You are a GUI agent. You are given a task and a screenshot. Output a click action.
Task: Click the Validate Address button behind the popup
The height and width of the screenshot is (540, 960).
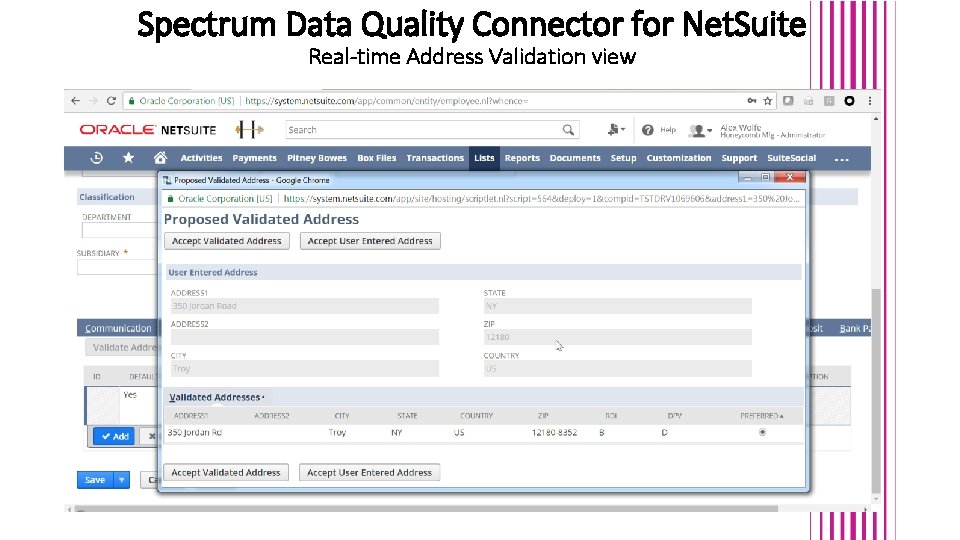tap(122, 348)
